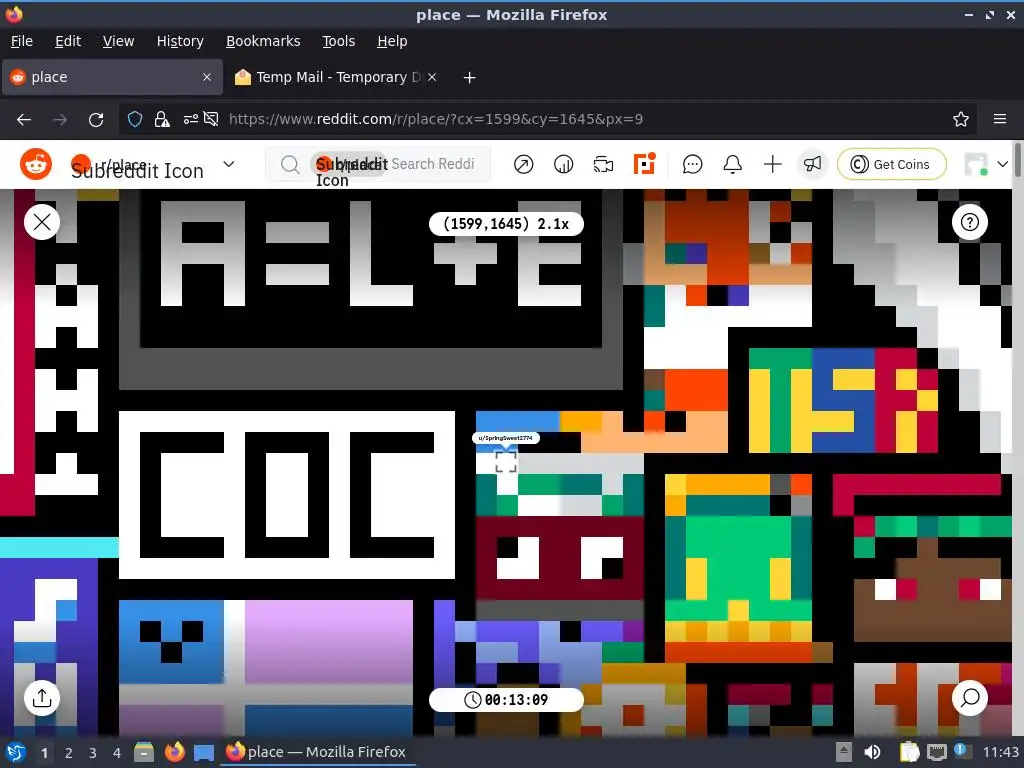The width and height of the screenshot is (1024, 768).
Task: Open the Help menu
Action: tap(392, 41)
